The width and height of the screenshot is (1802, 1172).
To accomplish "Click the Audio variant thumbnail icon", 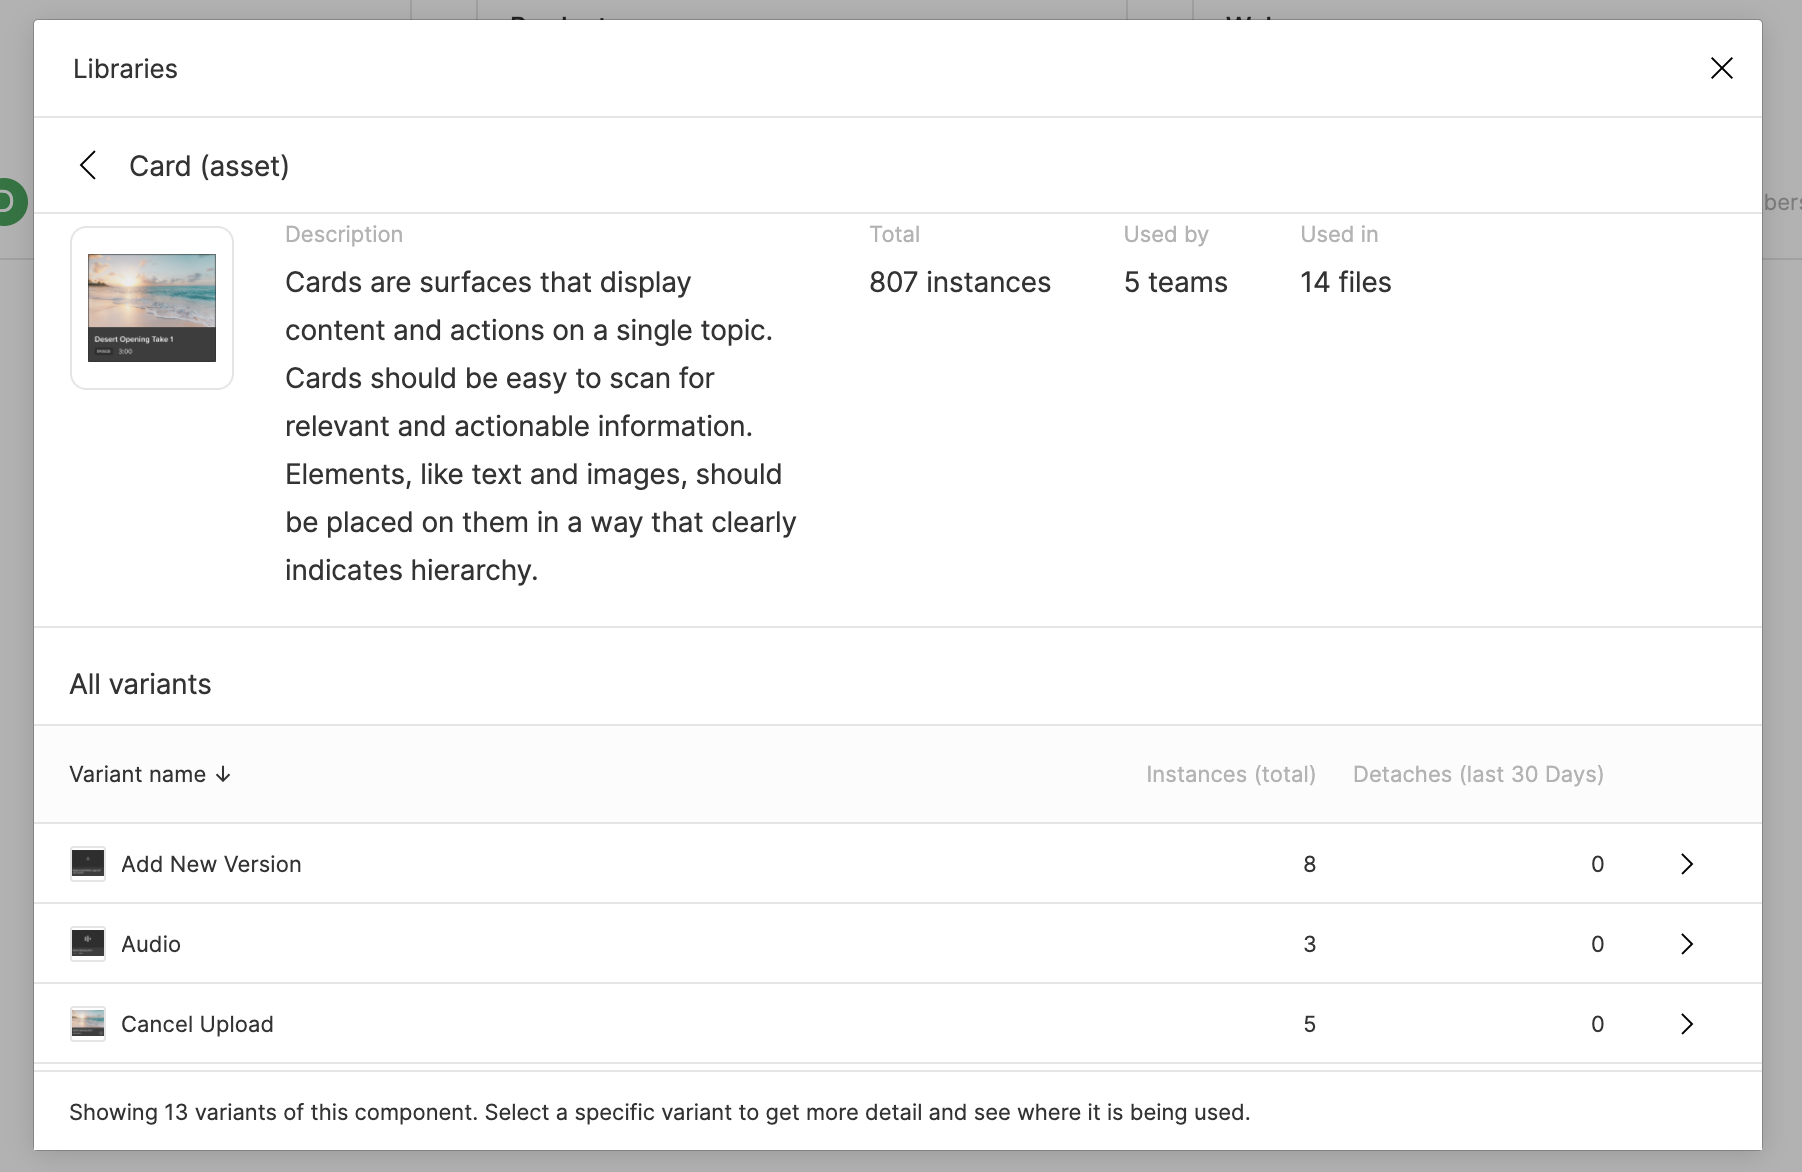I will click(x=88, y=944).
